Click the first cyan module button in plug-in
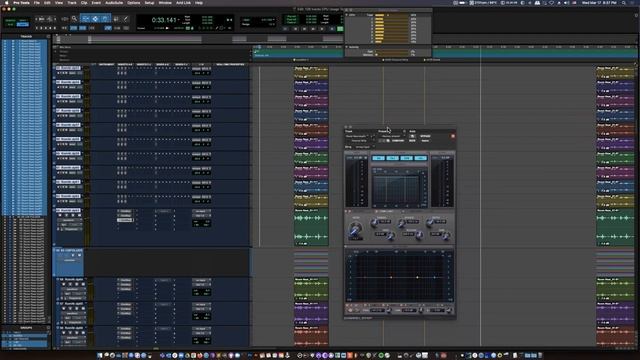Screen dimensions: 640x360 (x=378, y=158)
